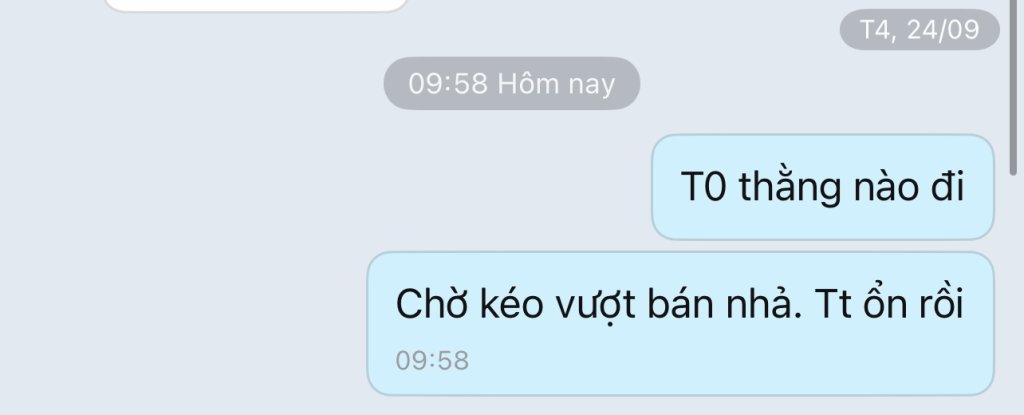1024x415 pixels.
Task: Click the word "rồi" ending the second message
Action: tap(942, 303)
